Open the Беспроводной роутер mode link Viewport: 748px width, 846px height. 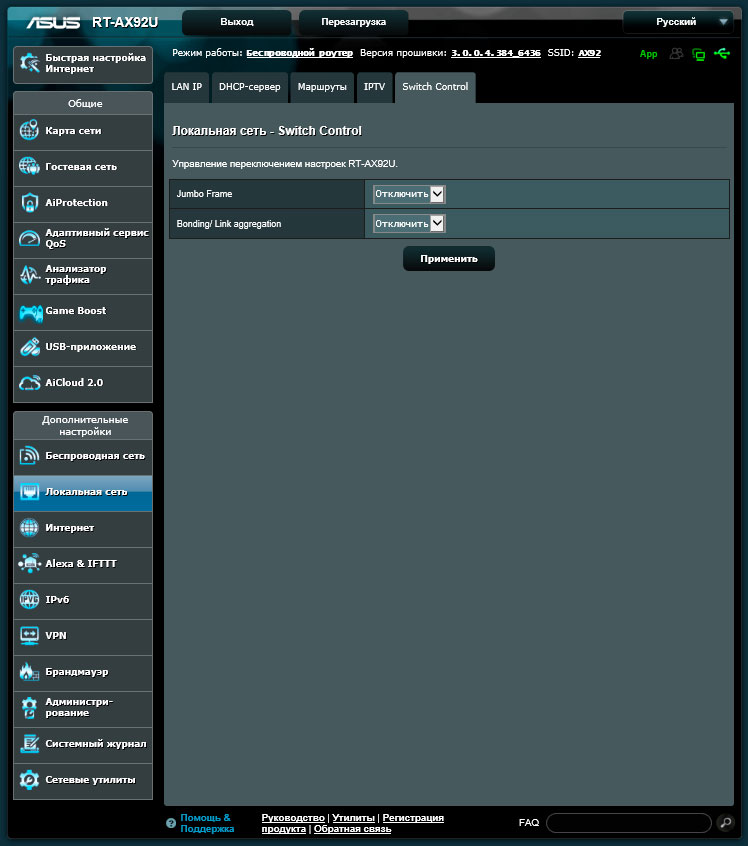[x=300, y=53]
